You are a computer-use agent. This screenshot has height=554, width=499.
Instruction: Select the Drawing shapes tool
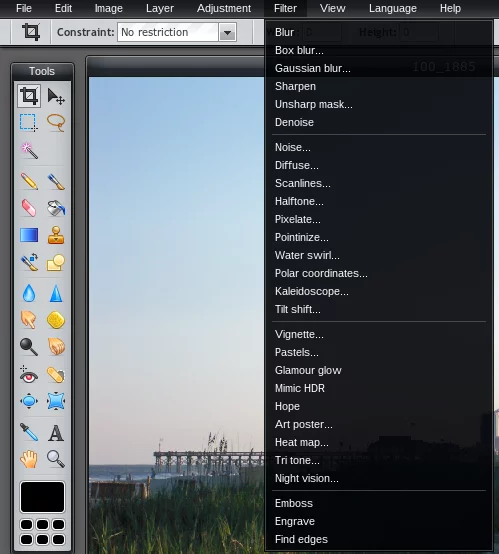click(56, 262)
